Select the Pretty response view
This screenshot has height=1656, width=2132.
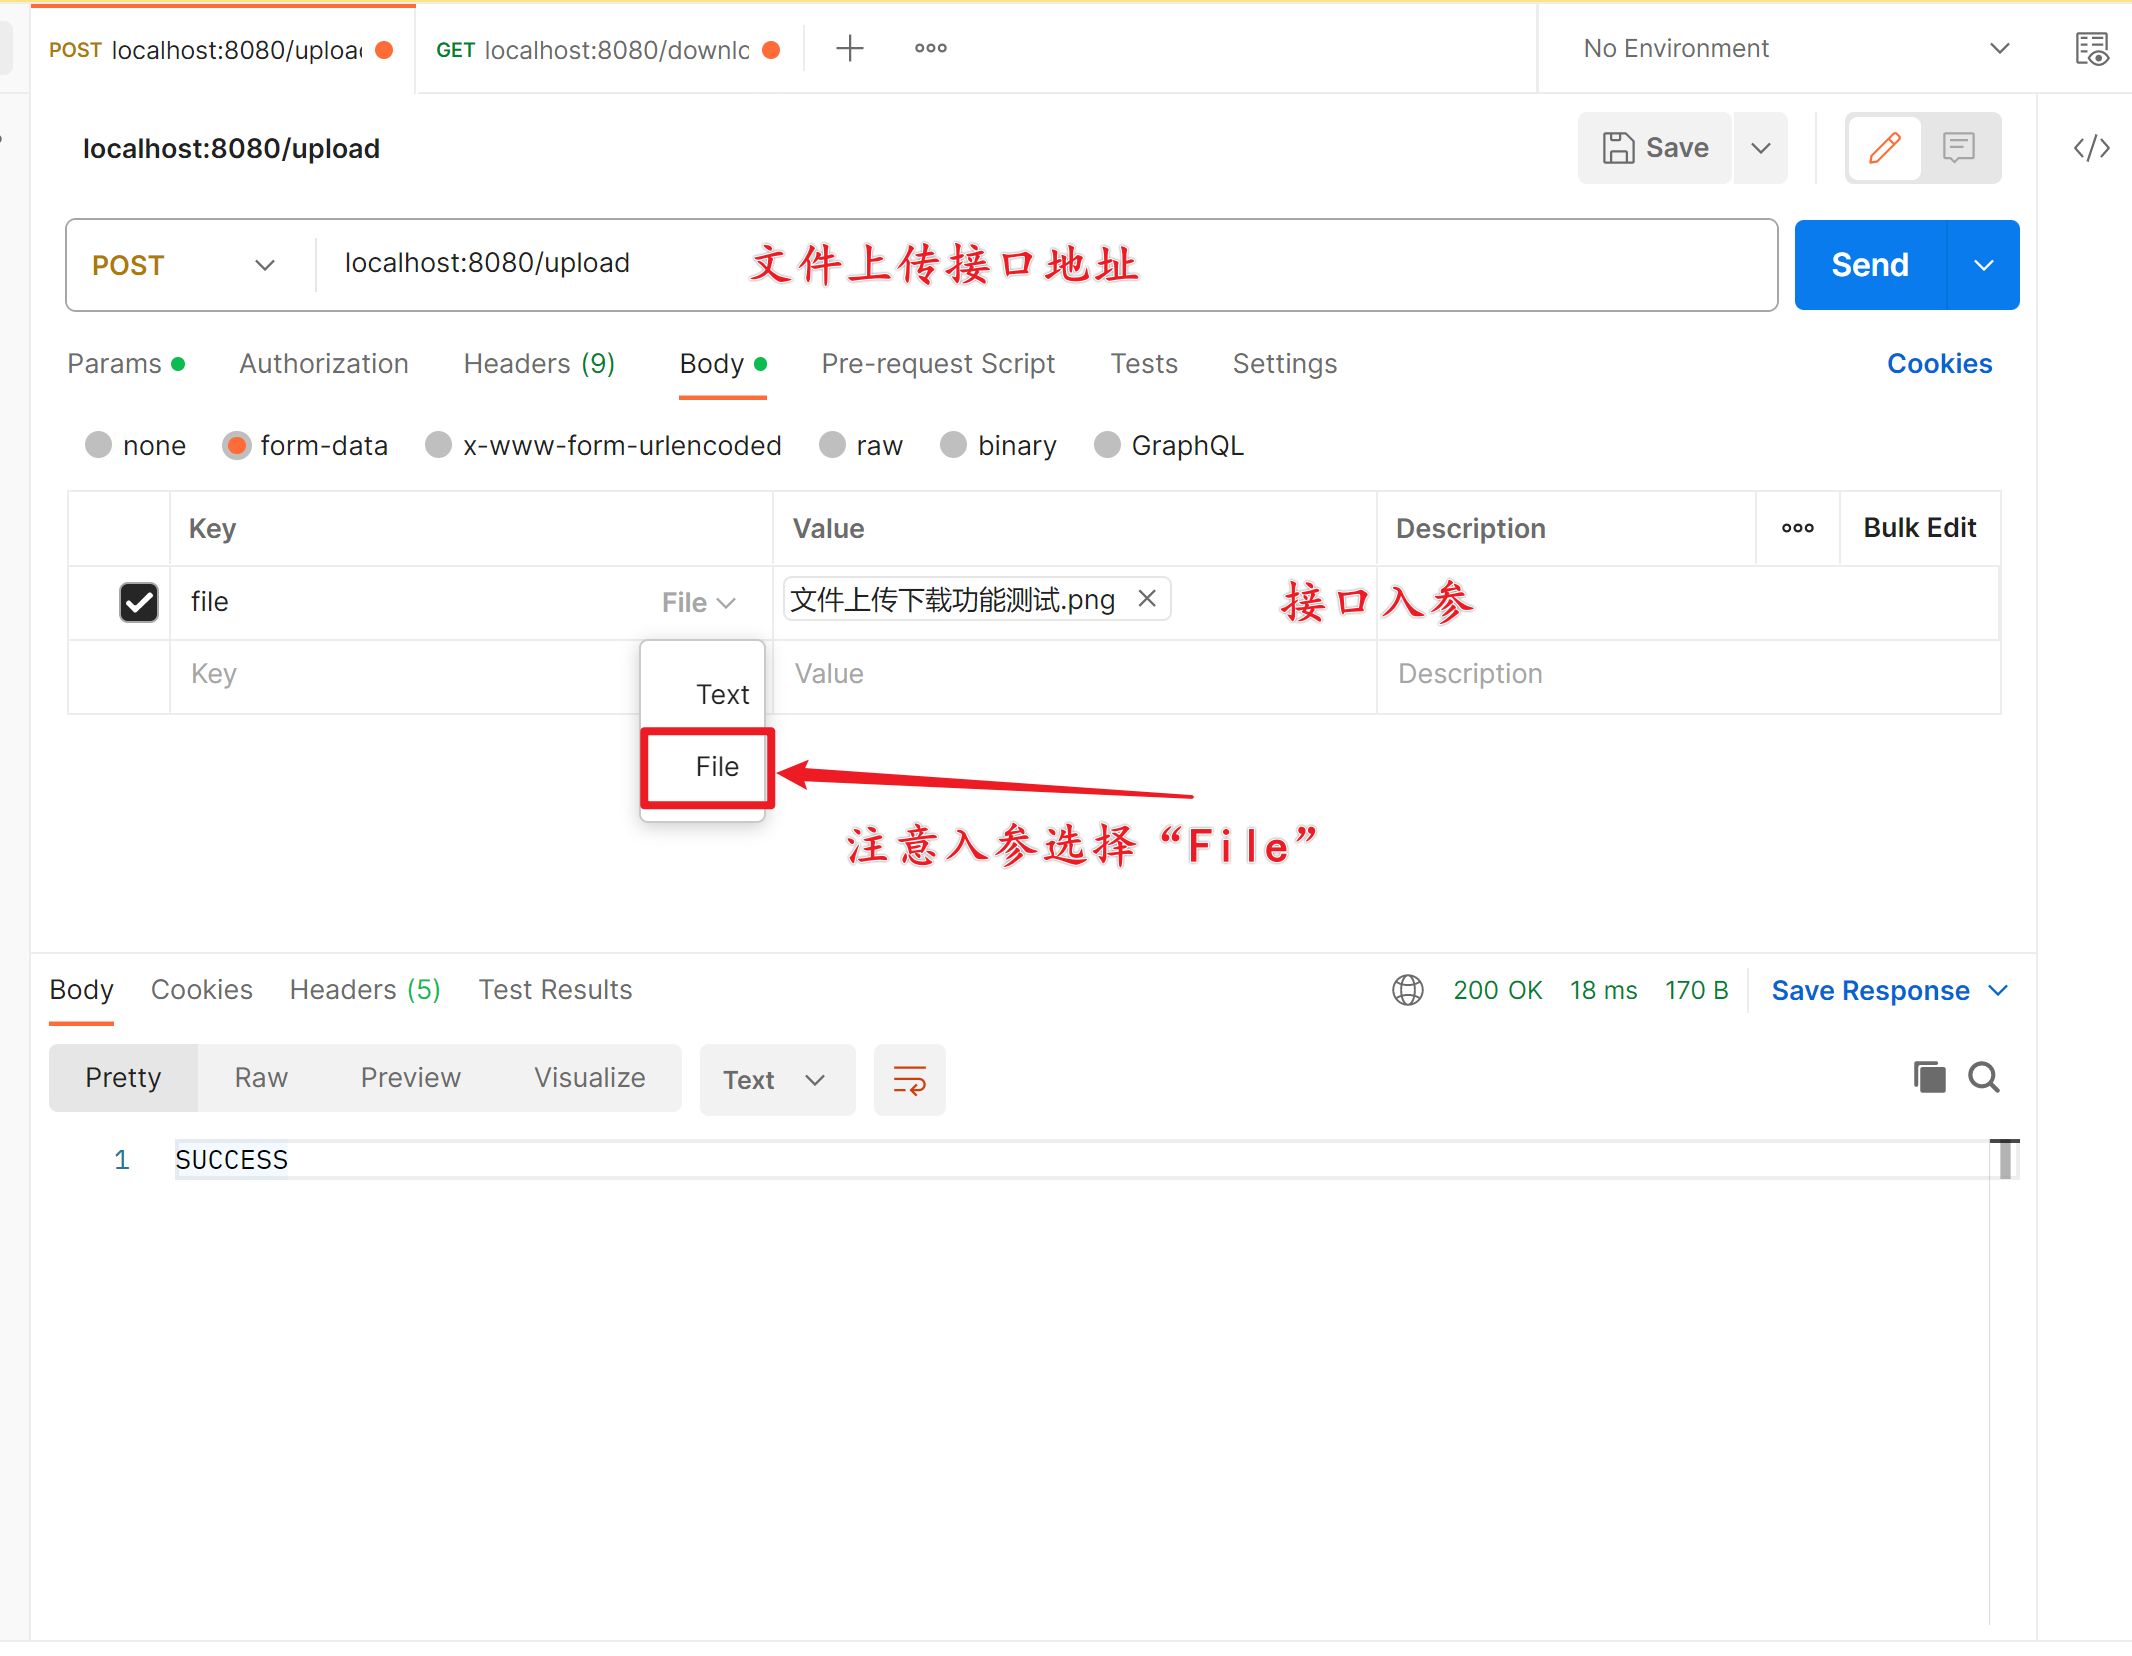click(x=123, y=1077)
